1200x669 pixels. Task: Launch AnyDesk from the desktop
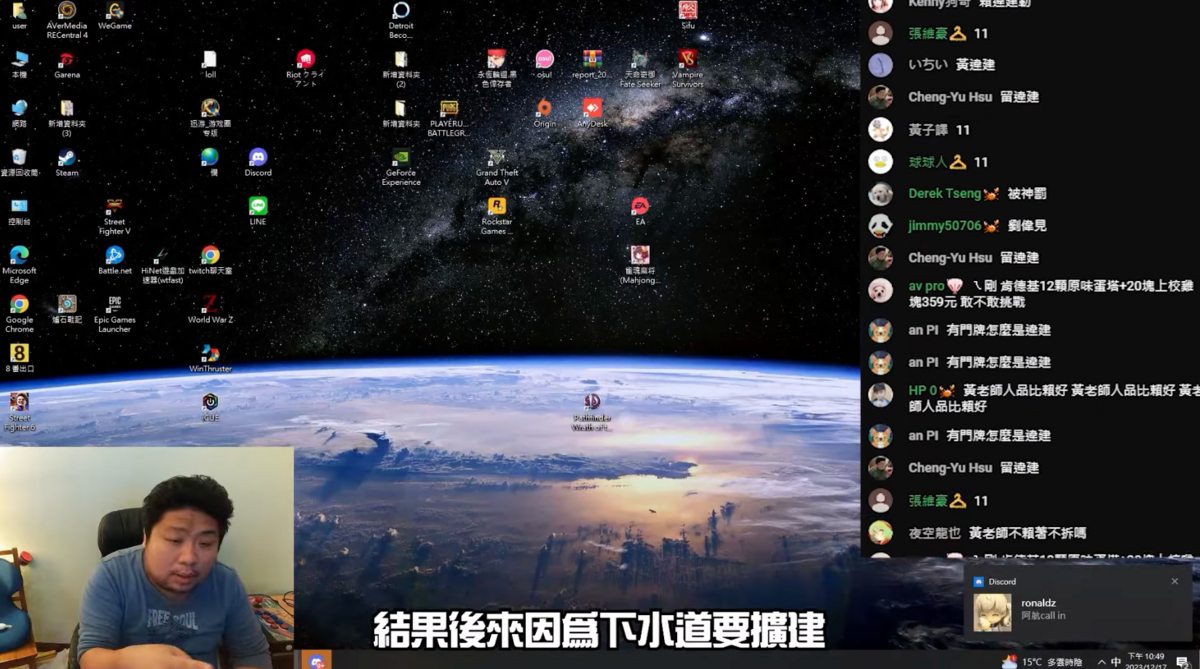pos(592,113)
